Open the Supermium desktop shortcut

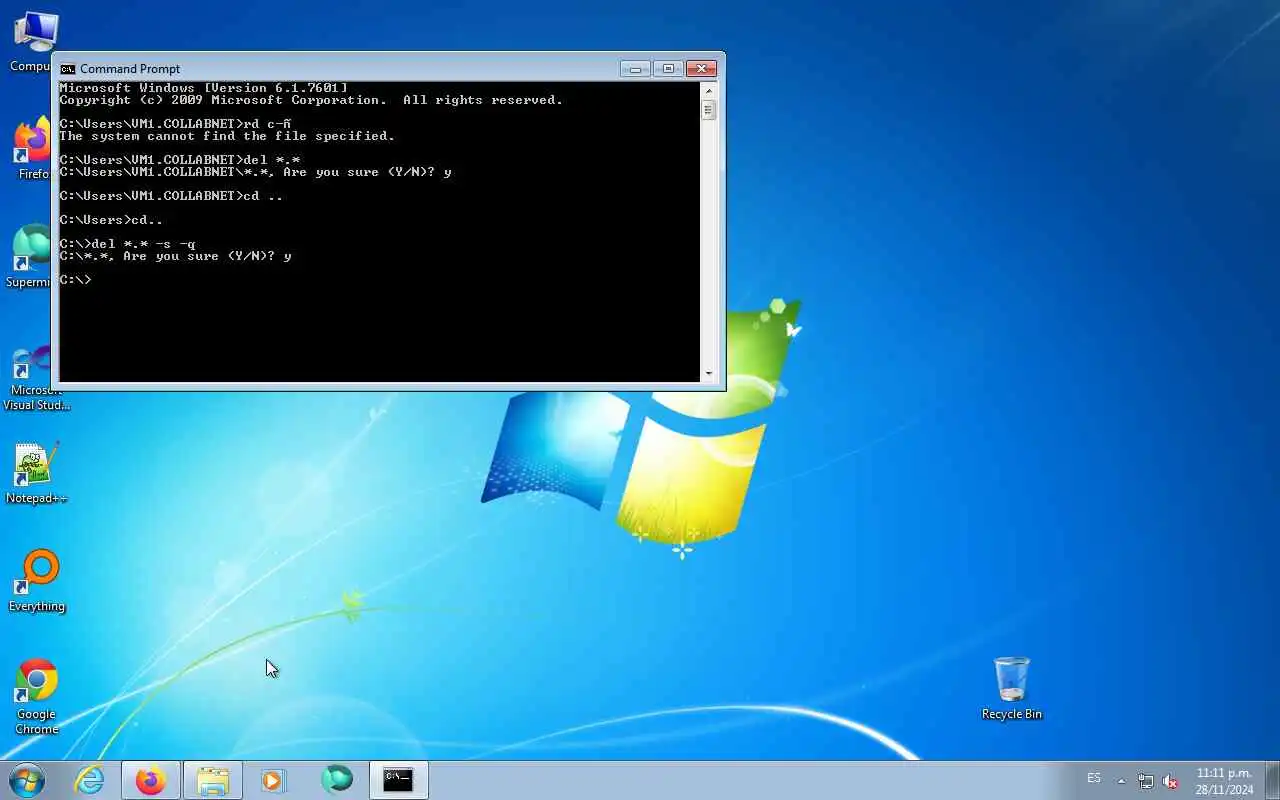pos(30,256)
